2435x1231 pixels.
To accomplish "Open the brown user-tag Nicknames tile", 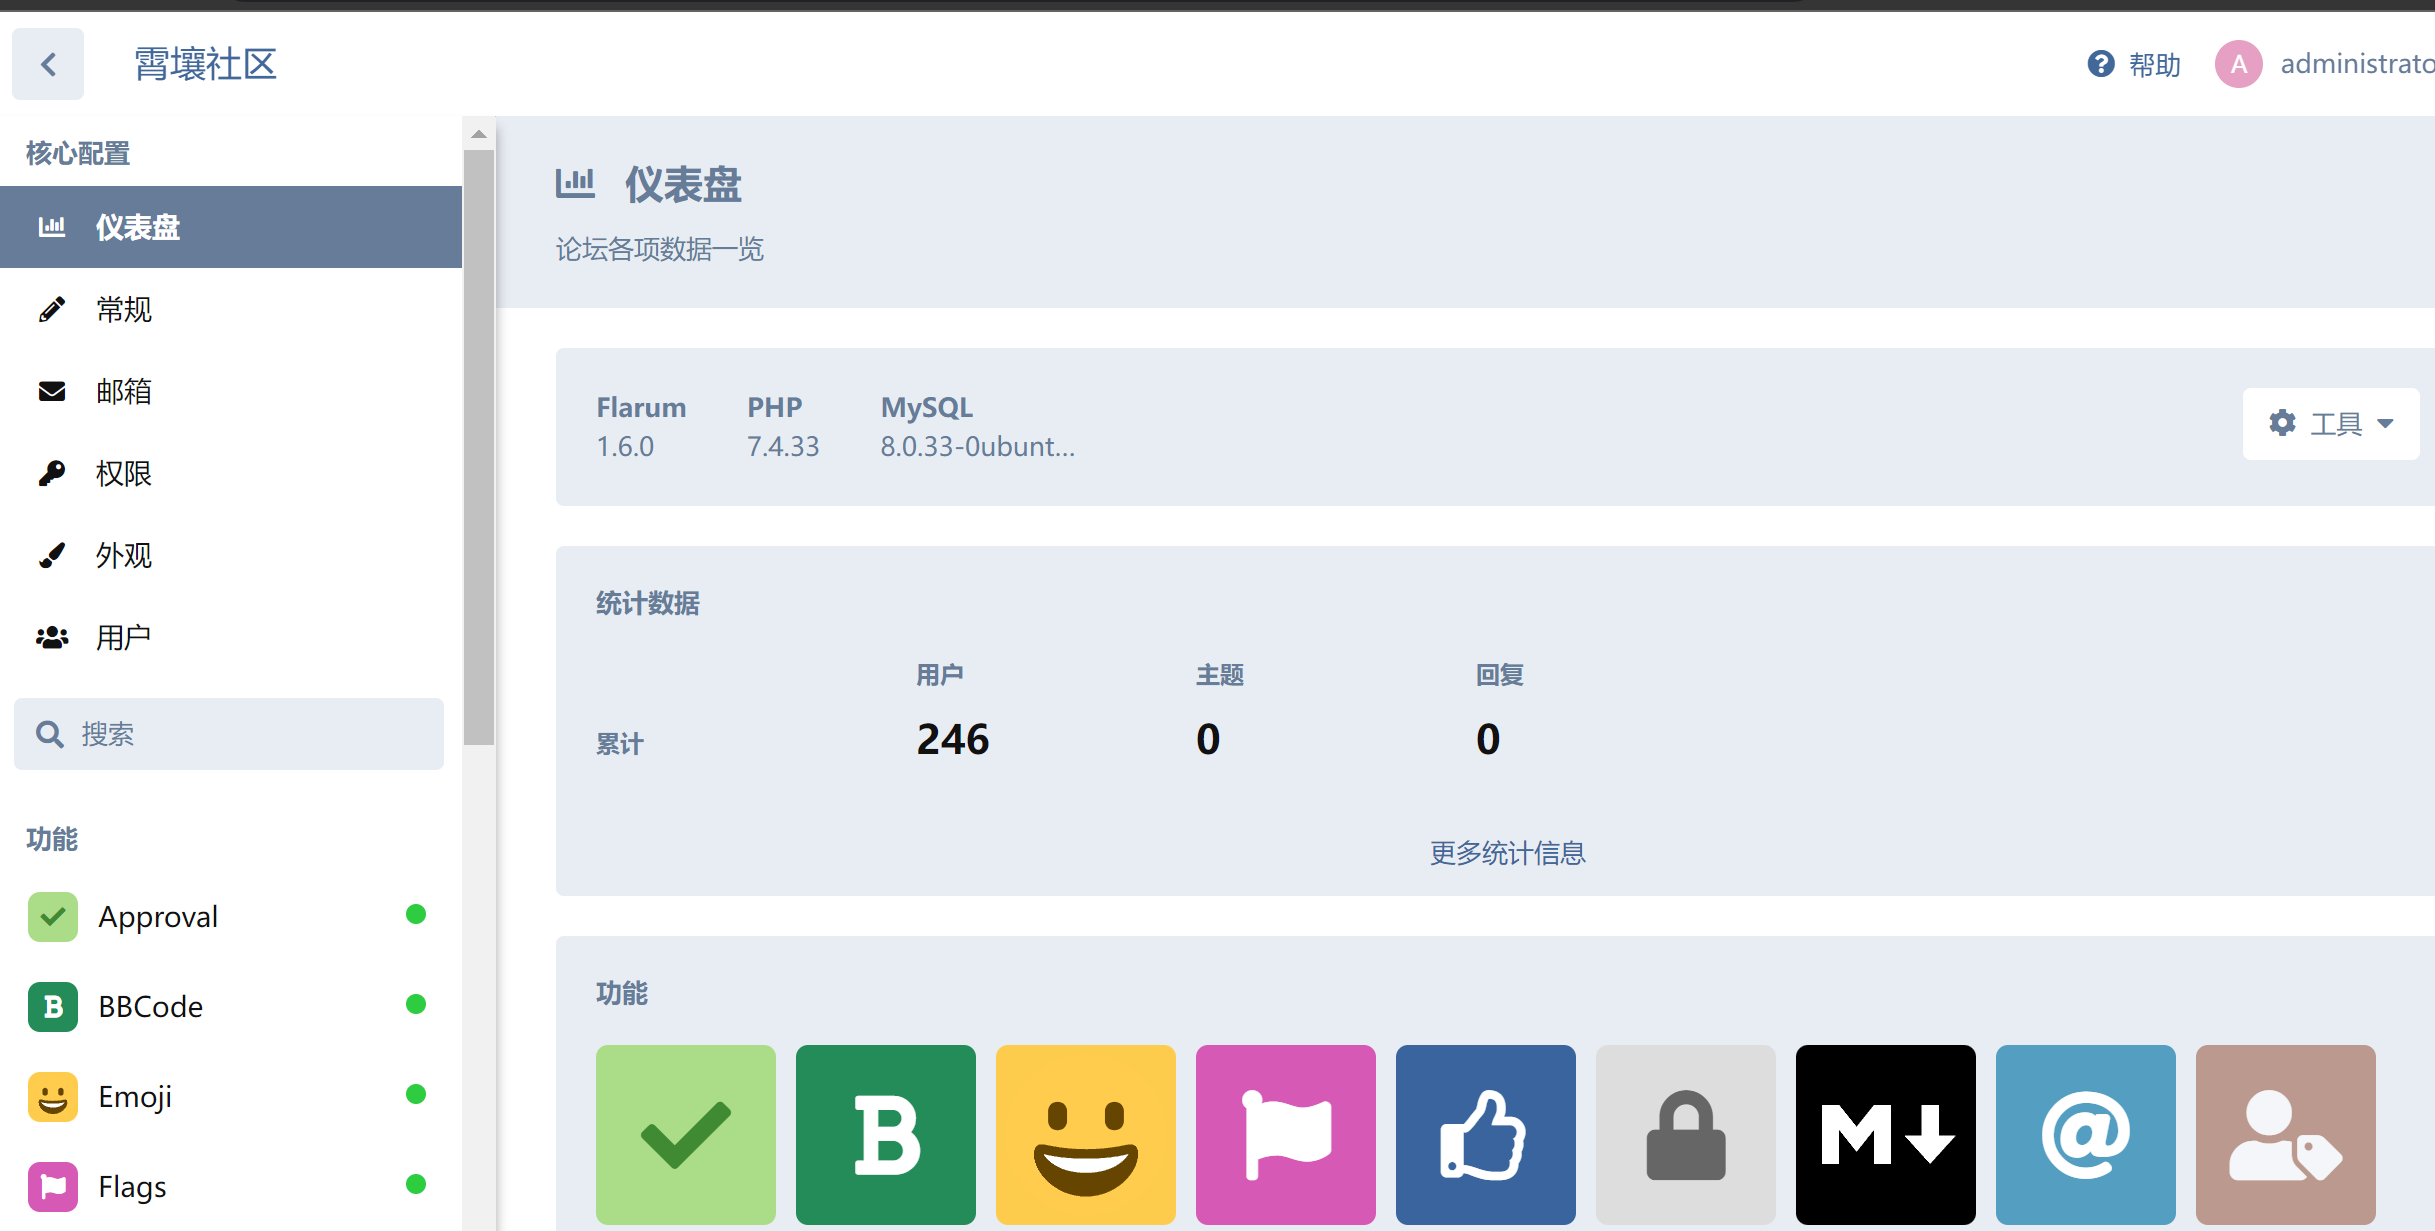I will pos(2285,1134).
